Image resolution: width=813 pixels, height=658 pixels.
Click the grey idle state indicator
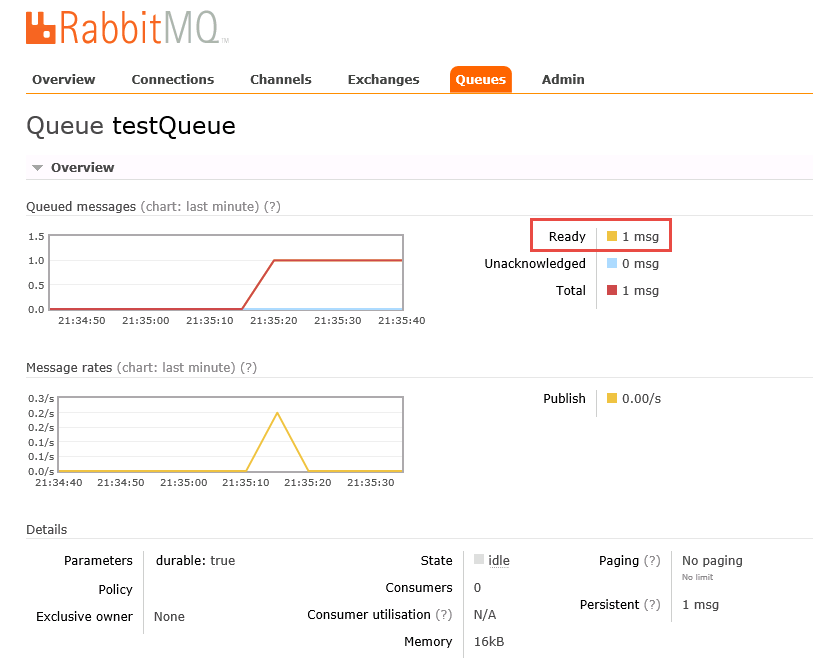click(x=479, y=560)
